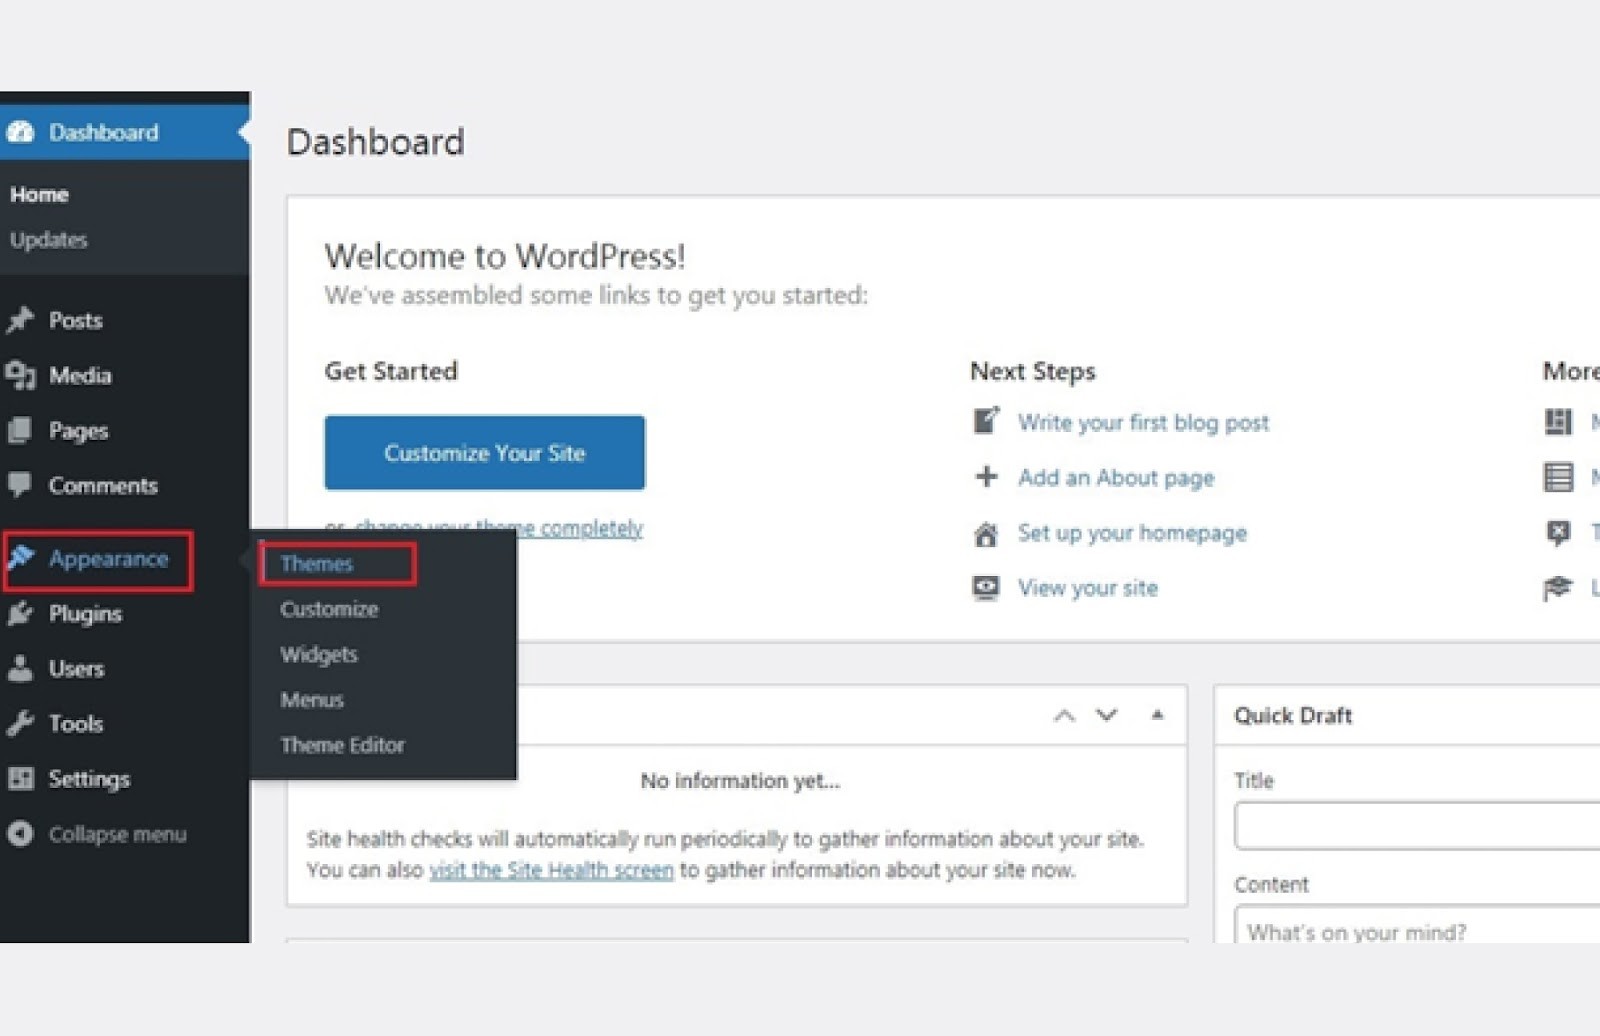Image resolution: width=1600 pixels, height=1036 pixels.
Task: Follow the Write your first blog post link
Action: tap(1143, 422)
